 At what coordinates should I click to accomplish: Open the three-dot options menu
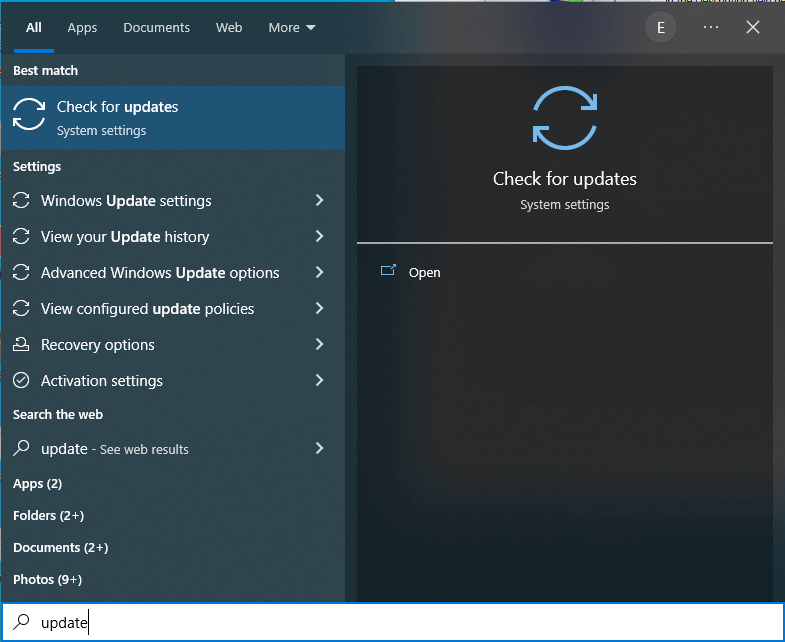point(711,28)
